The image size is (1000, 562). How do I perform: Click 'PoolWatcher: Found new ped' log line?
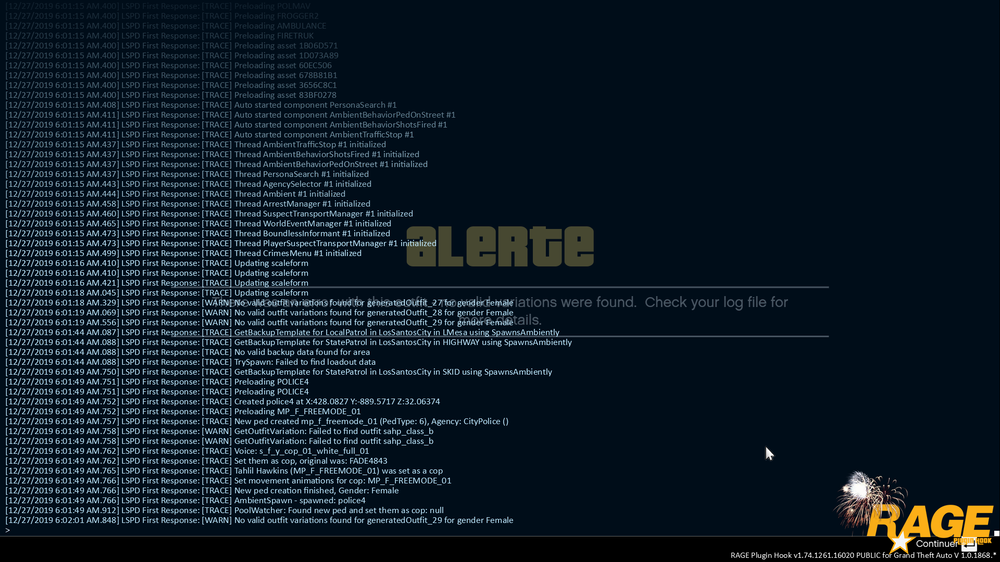coord(224,510)
